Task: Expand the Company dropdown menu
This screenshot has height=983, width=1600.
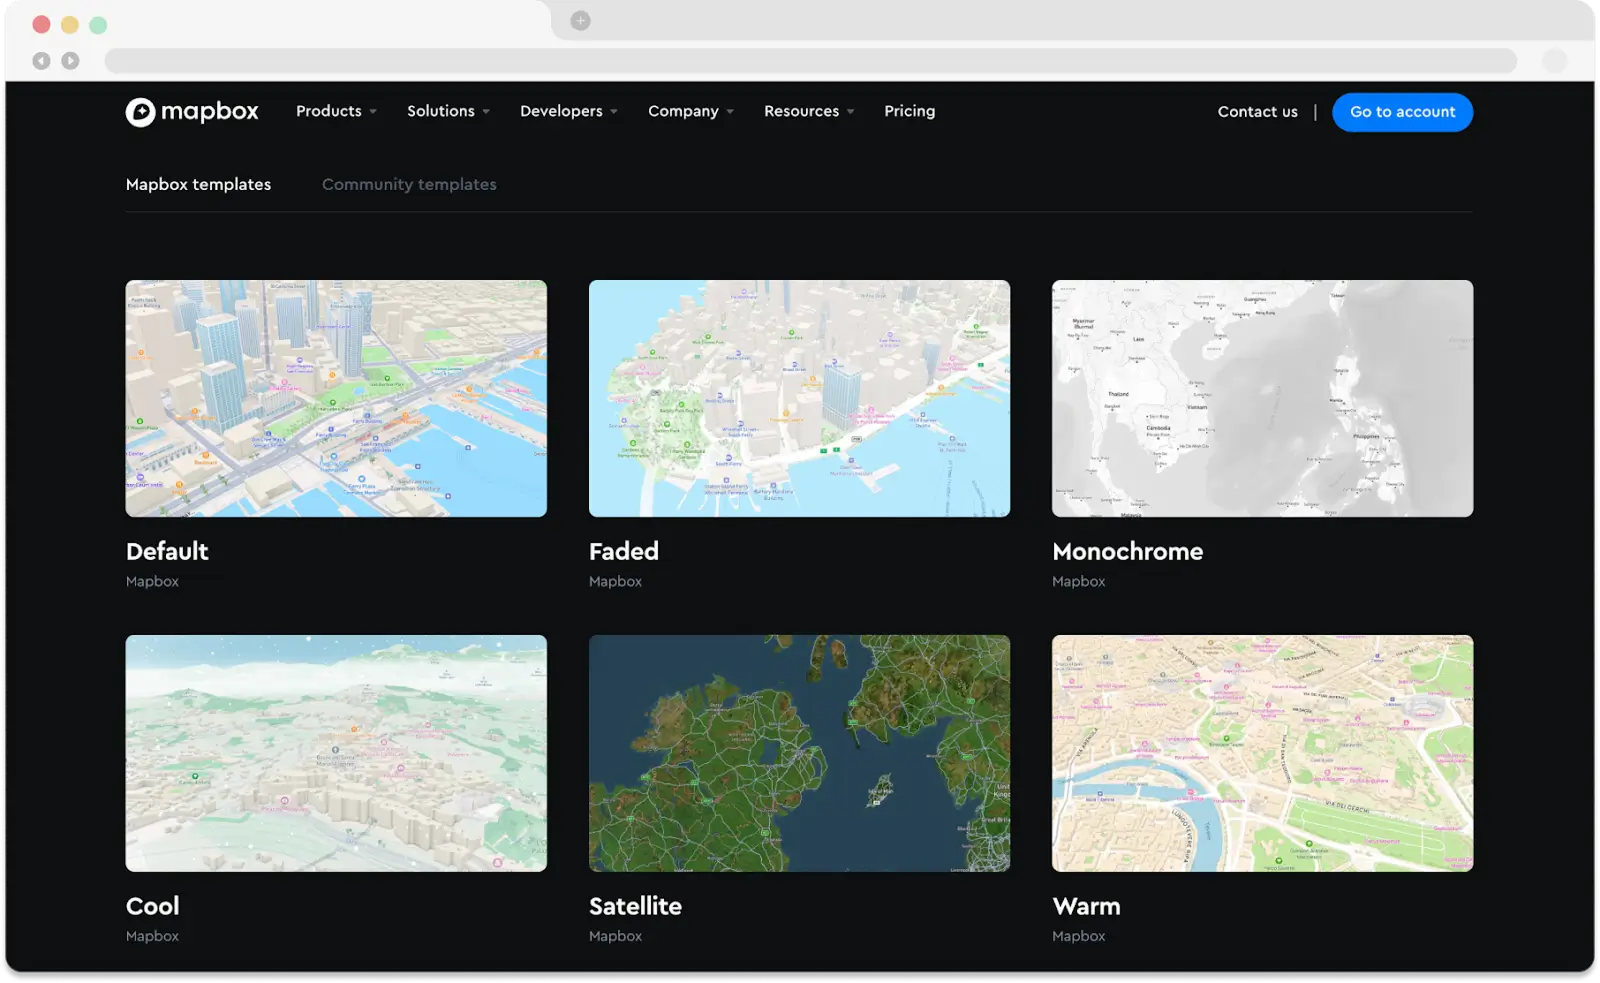Action: click(x=691, y=111)
